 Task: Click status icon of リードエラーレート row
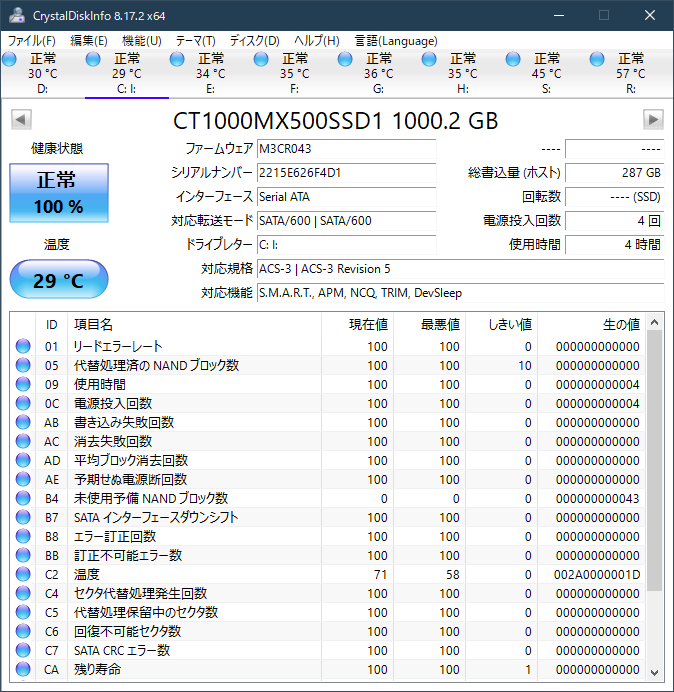click(x=23, y=346)
